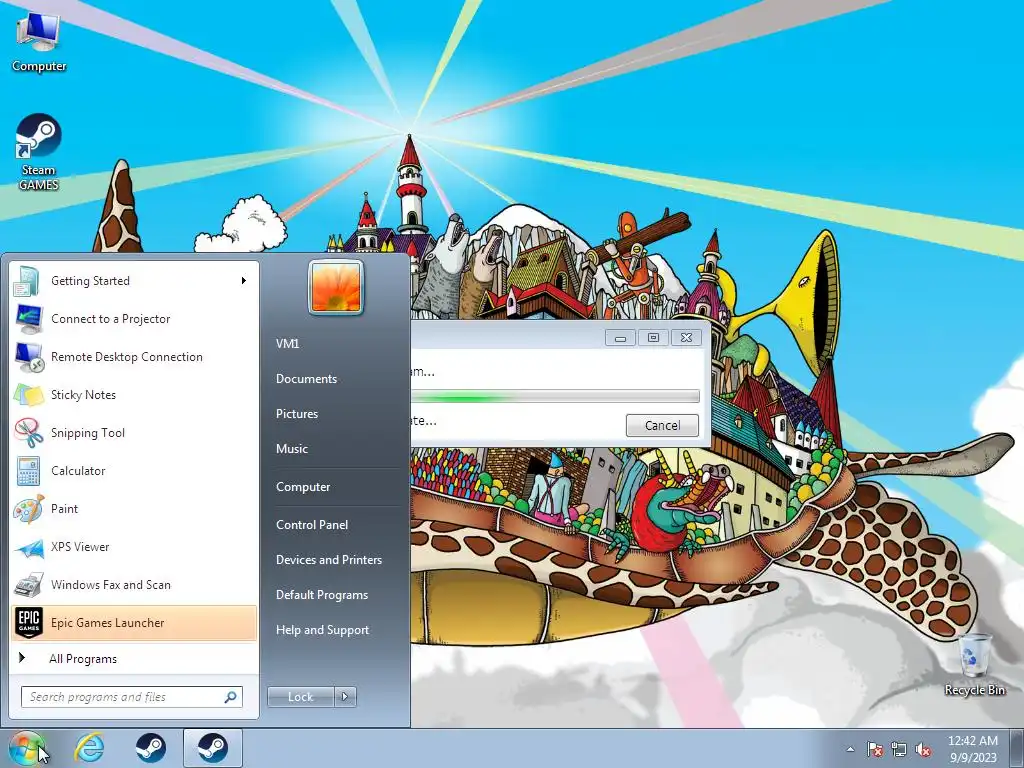Click the active Steam taskbar button

[x=212, y=748]
